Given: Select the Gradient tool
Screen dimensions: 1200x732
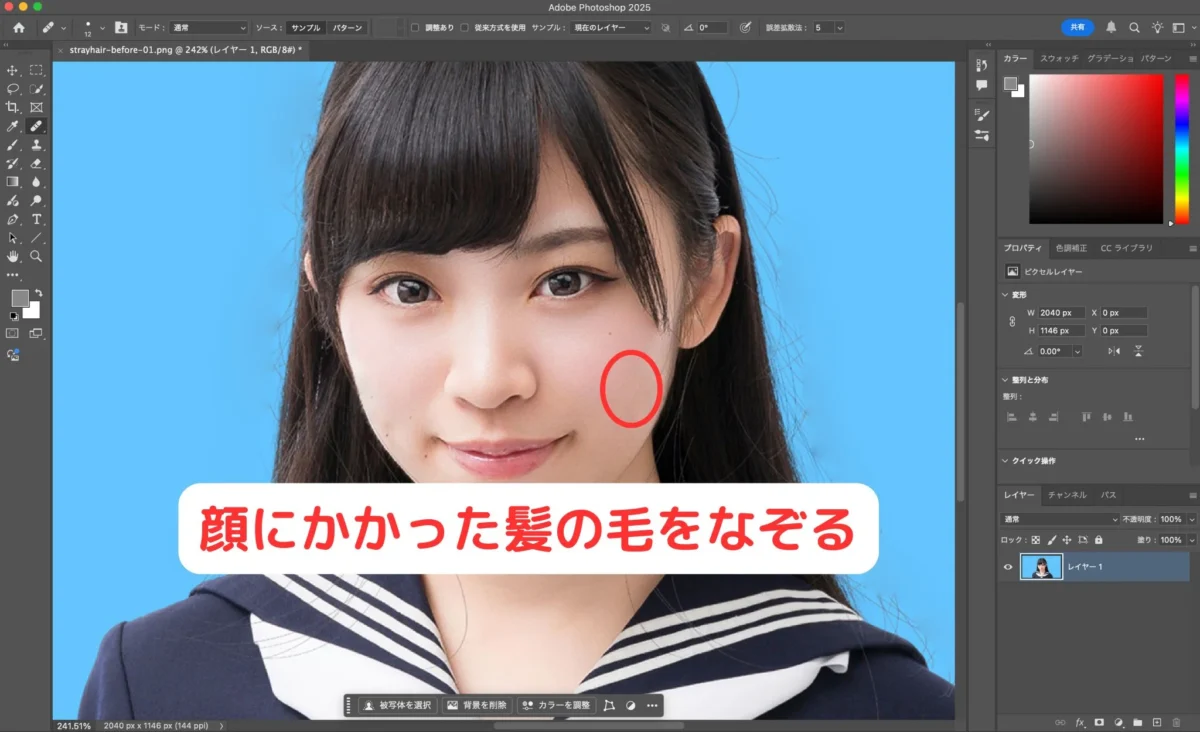Looking at the screenshot, I should [13, 182].
